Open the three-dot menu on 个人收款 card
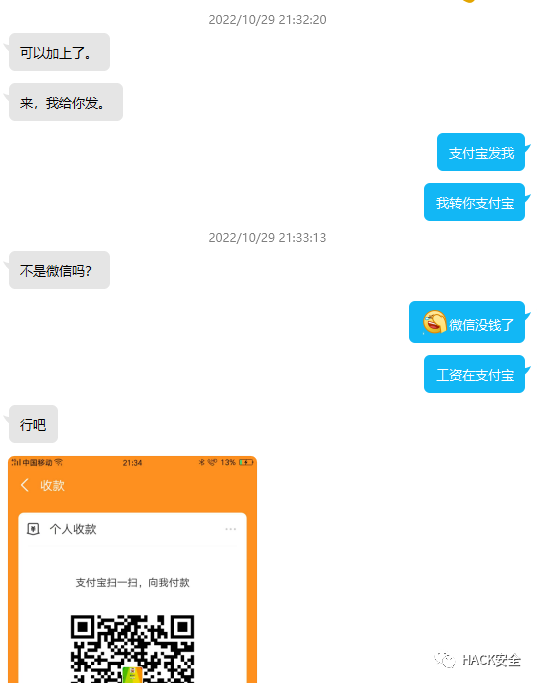 coord(230,529)
